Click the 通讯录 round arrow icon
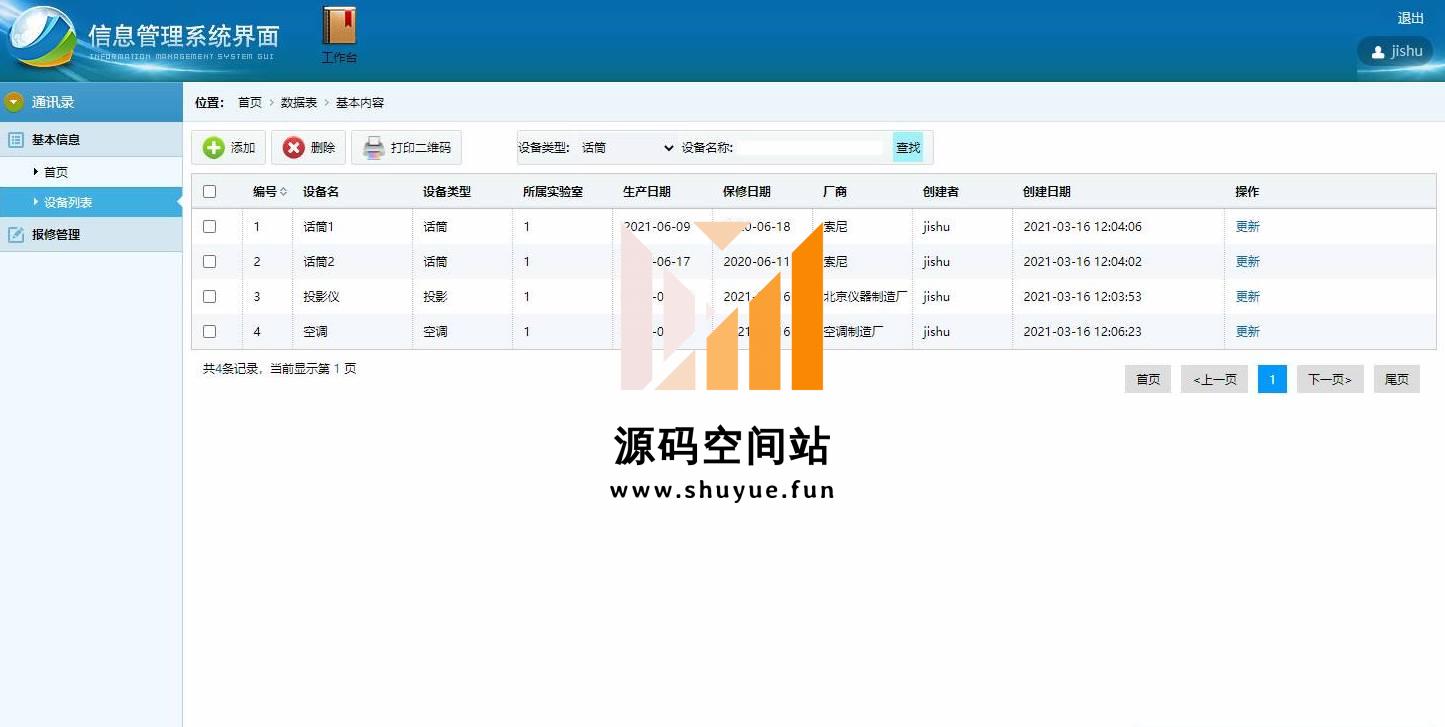Screen dimensions: 1445x727 click(x=14, y=102)
